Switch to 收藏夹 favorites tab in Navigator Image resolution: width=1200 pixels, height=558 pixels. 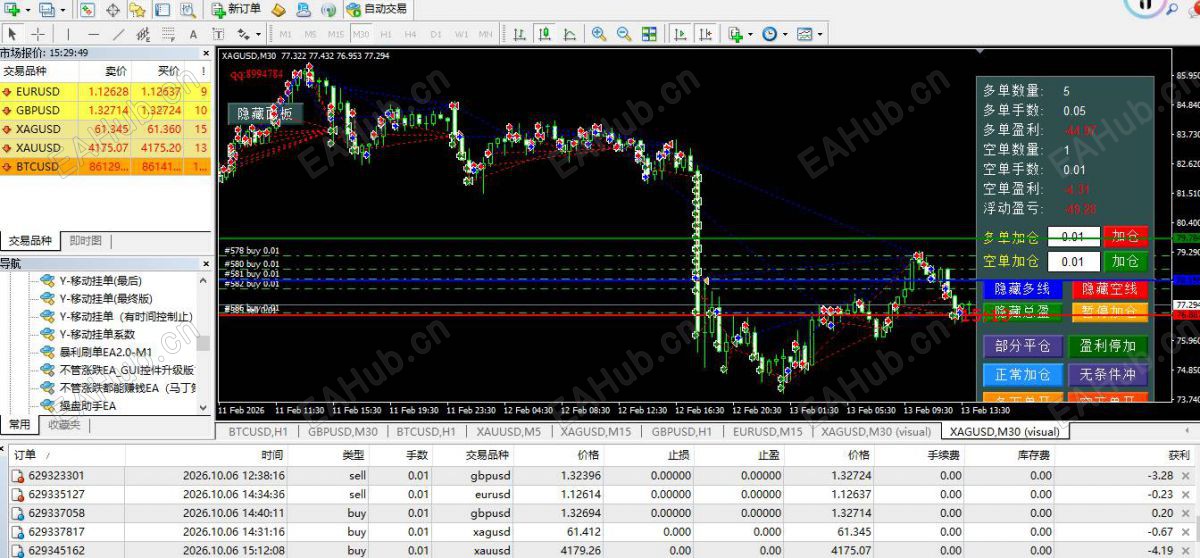(65, 424)
